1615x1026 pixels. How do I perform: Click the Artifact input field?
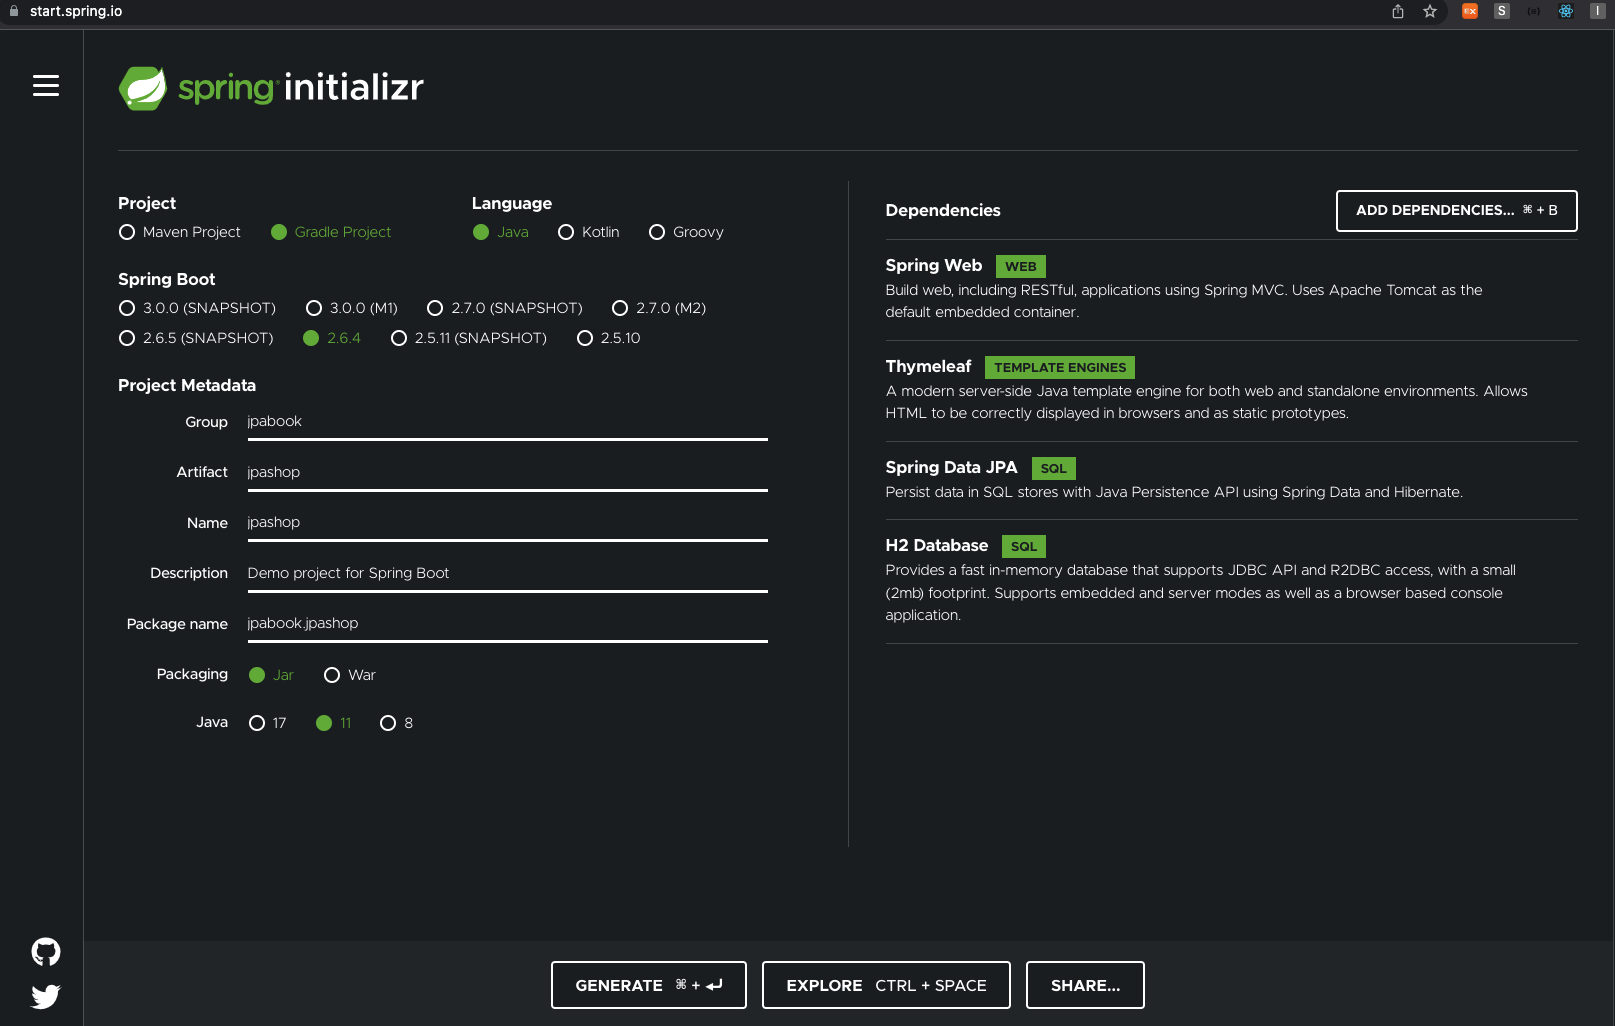click(507, 472)
